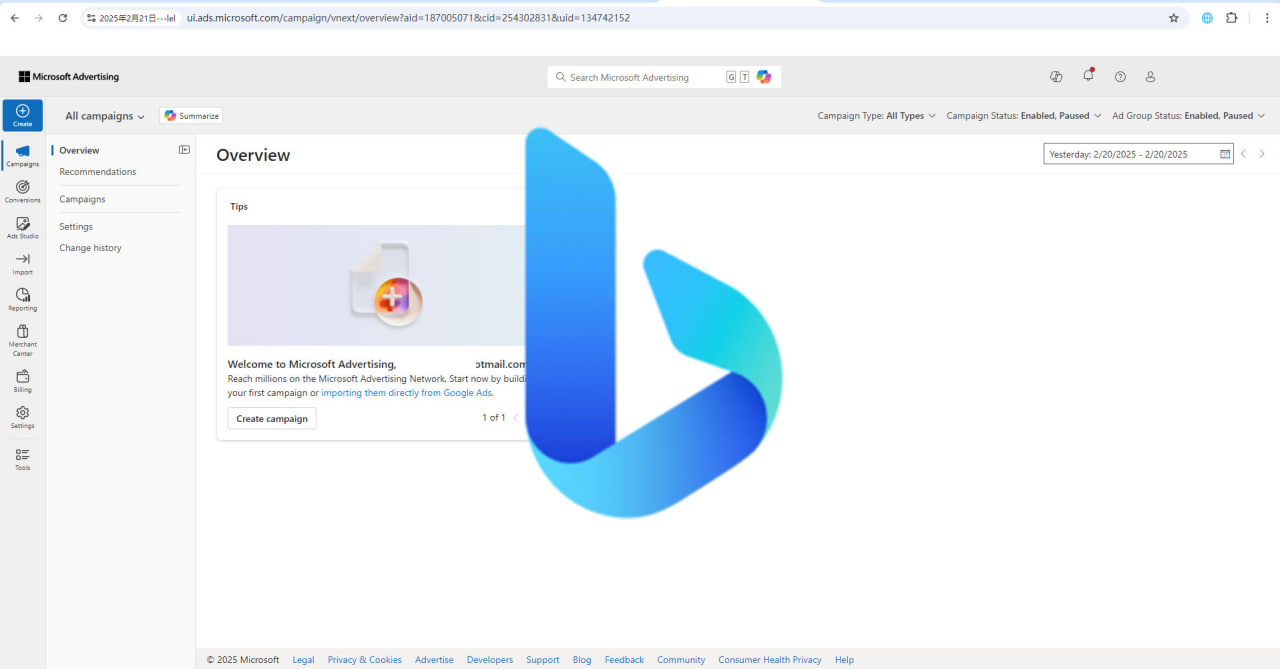Go to previous date range

click(1244, 154)
